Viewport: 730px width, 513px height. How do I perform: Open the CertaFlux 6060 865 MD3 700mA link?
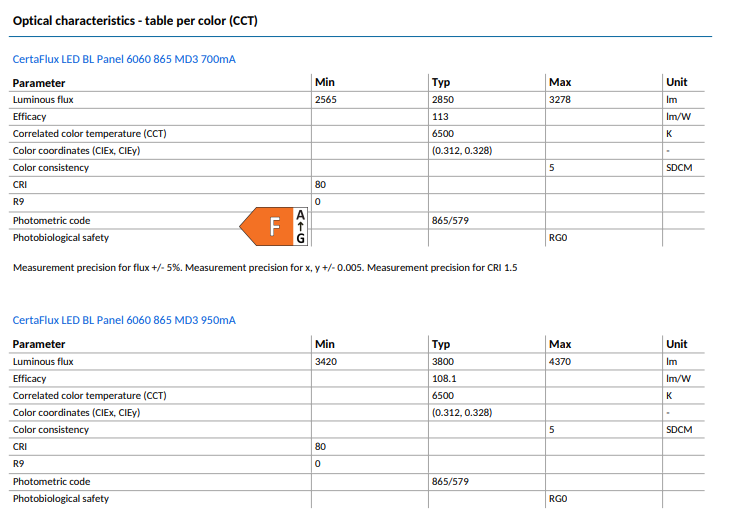pyautogui.click(x=124, y=59)
